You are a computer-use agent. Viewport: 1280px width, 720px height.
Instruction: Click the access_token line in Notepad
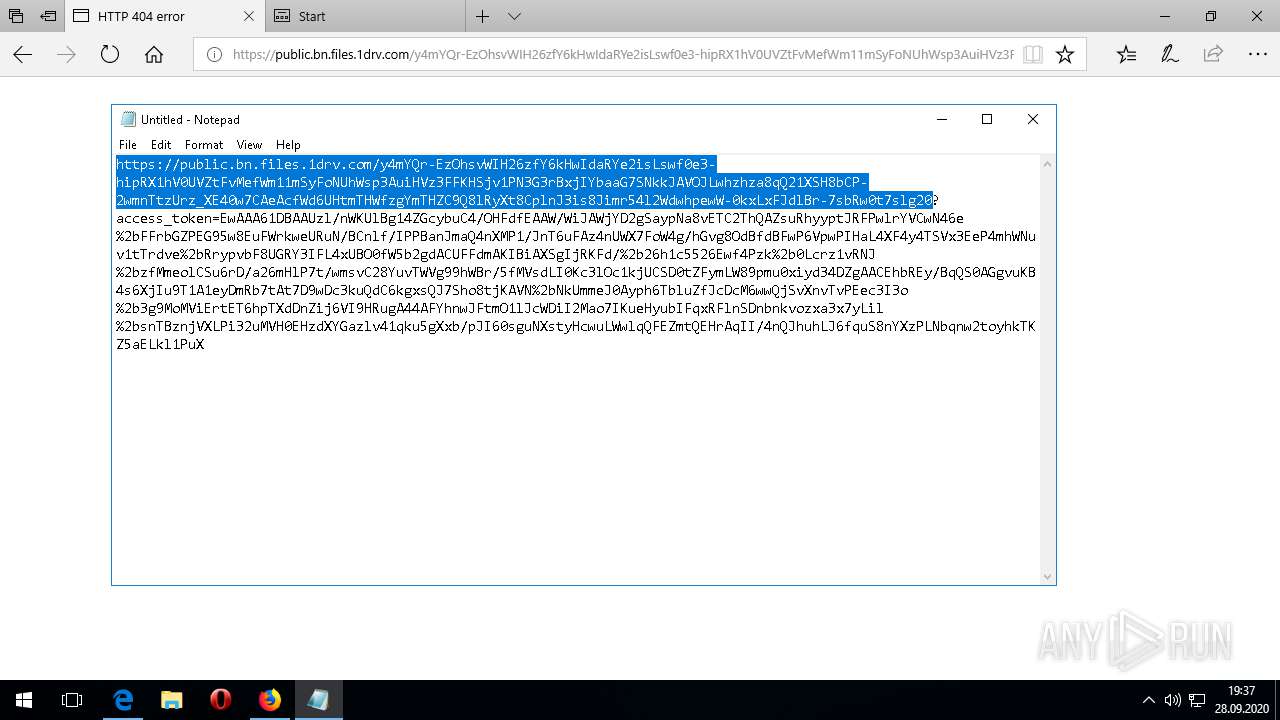(540, 218)
